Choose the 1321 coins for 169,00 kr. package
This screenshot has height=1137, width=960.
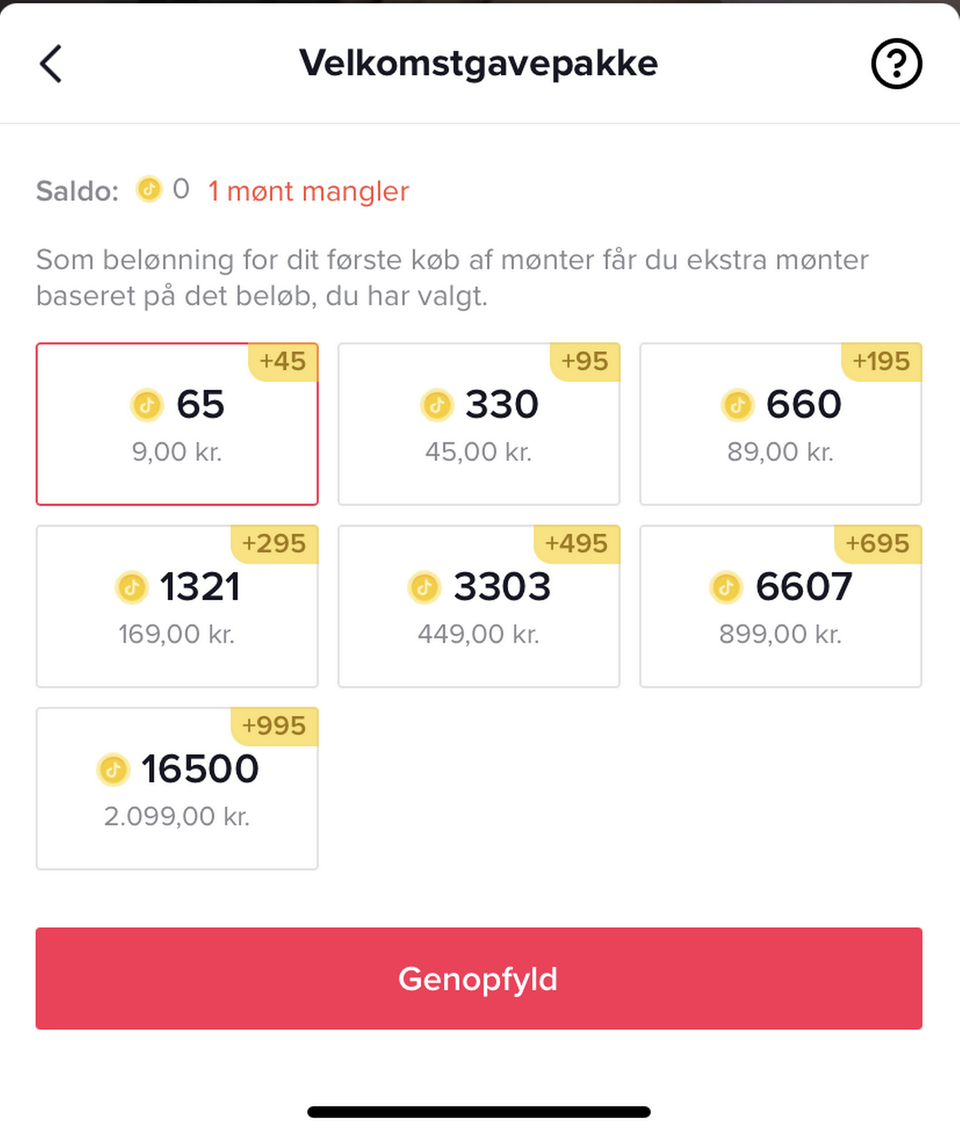tap(177, 607)
